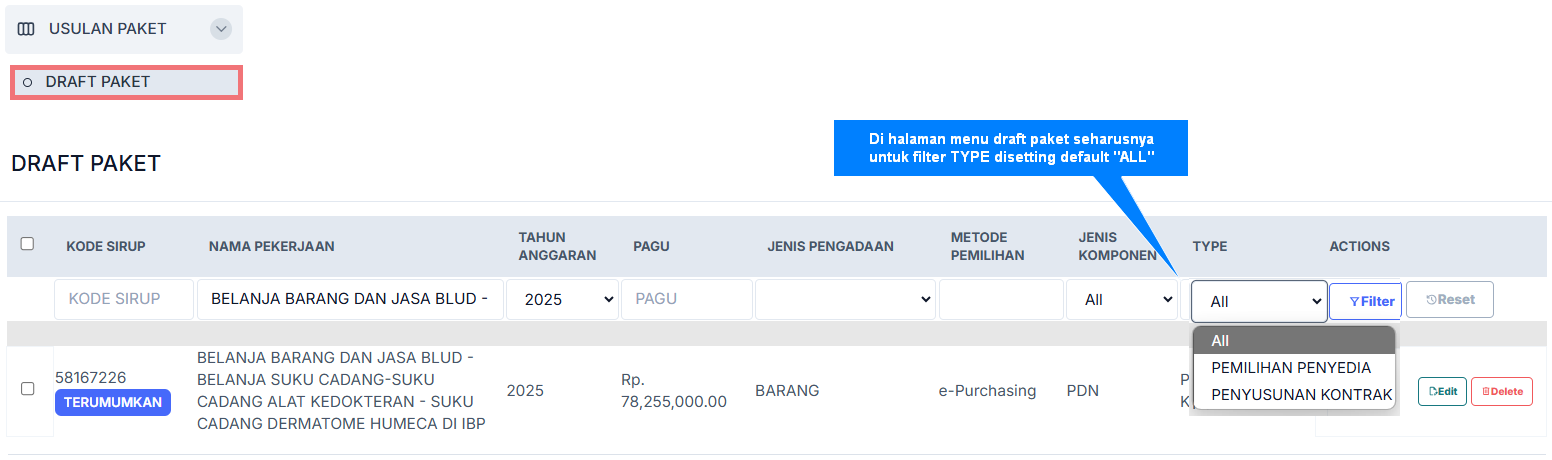Click the columns icon beside USULAN PAKET
The height and width of the screenshot is (460, 1552).
coord(26,29)
